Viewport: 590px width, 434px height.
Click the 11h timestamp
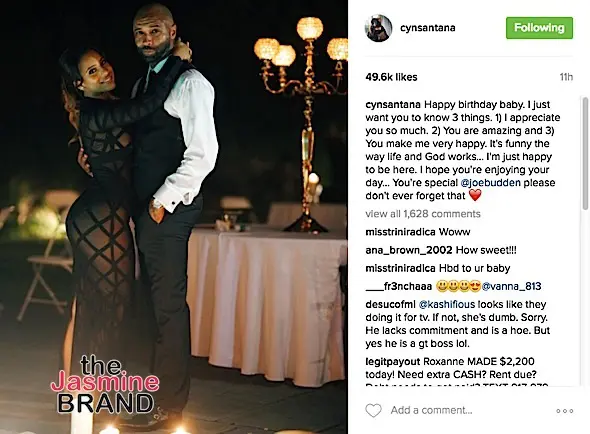(566, 77)
